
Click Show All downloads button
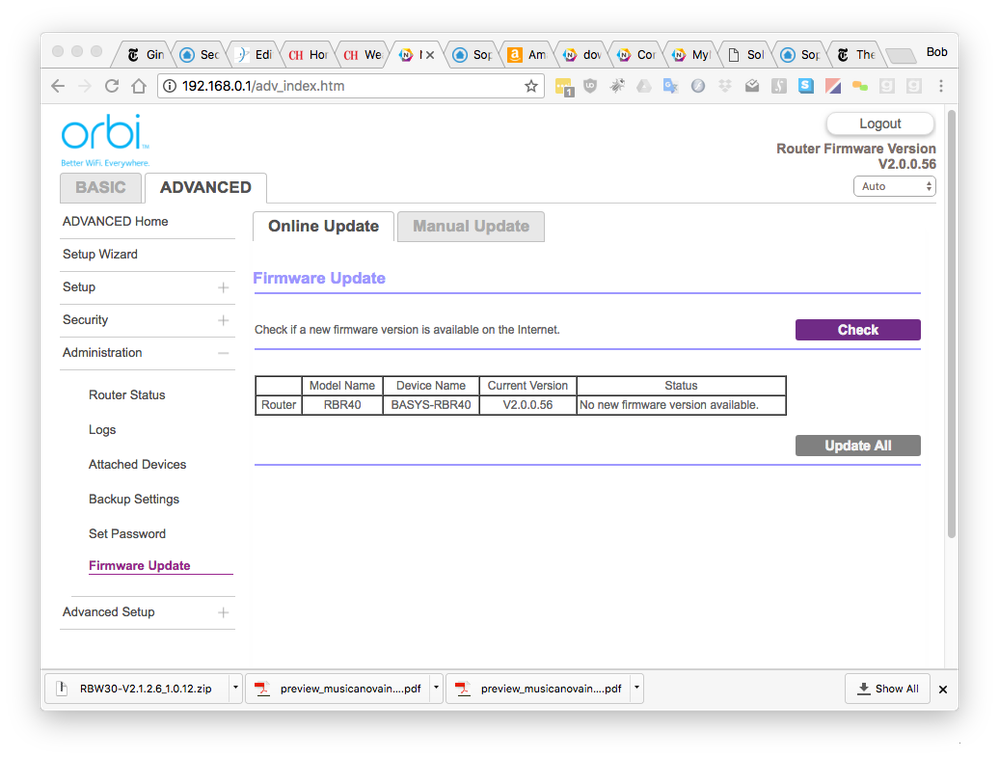point(888,688)
